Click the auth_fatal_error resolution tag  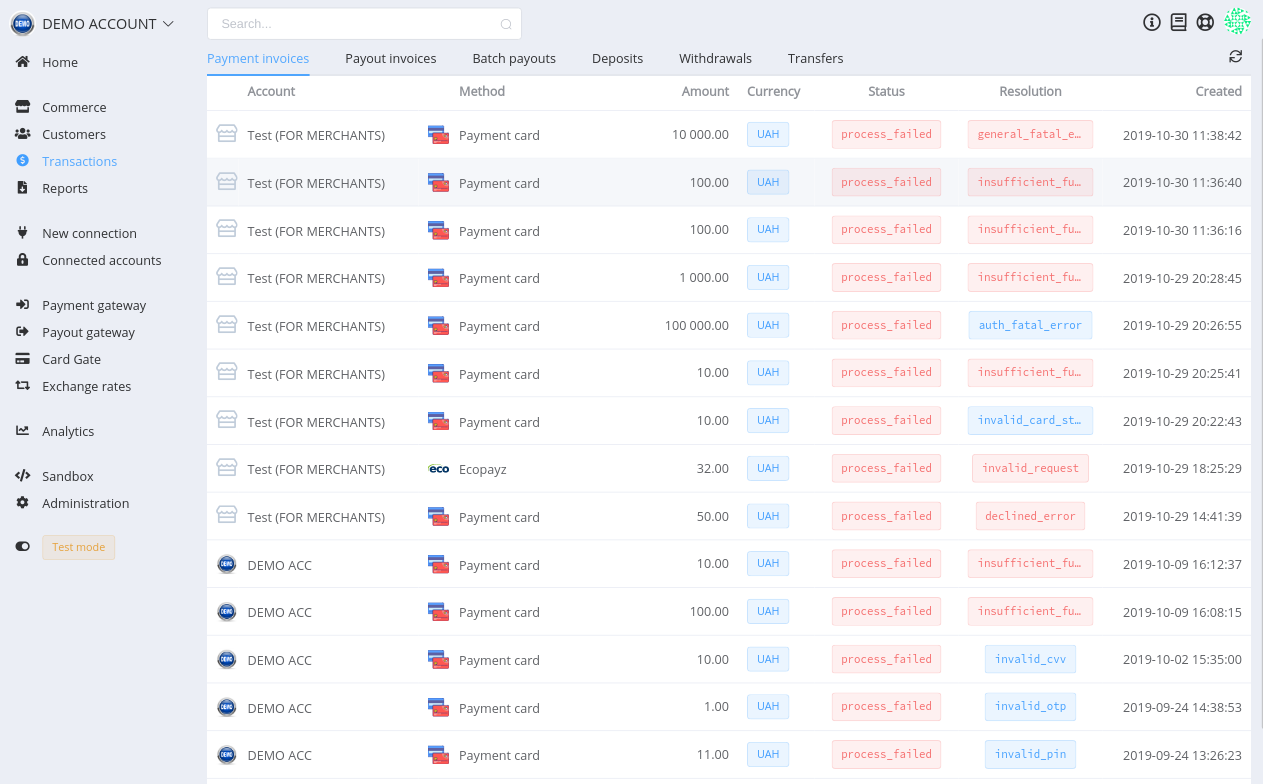(x=1030, y=325)
